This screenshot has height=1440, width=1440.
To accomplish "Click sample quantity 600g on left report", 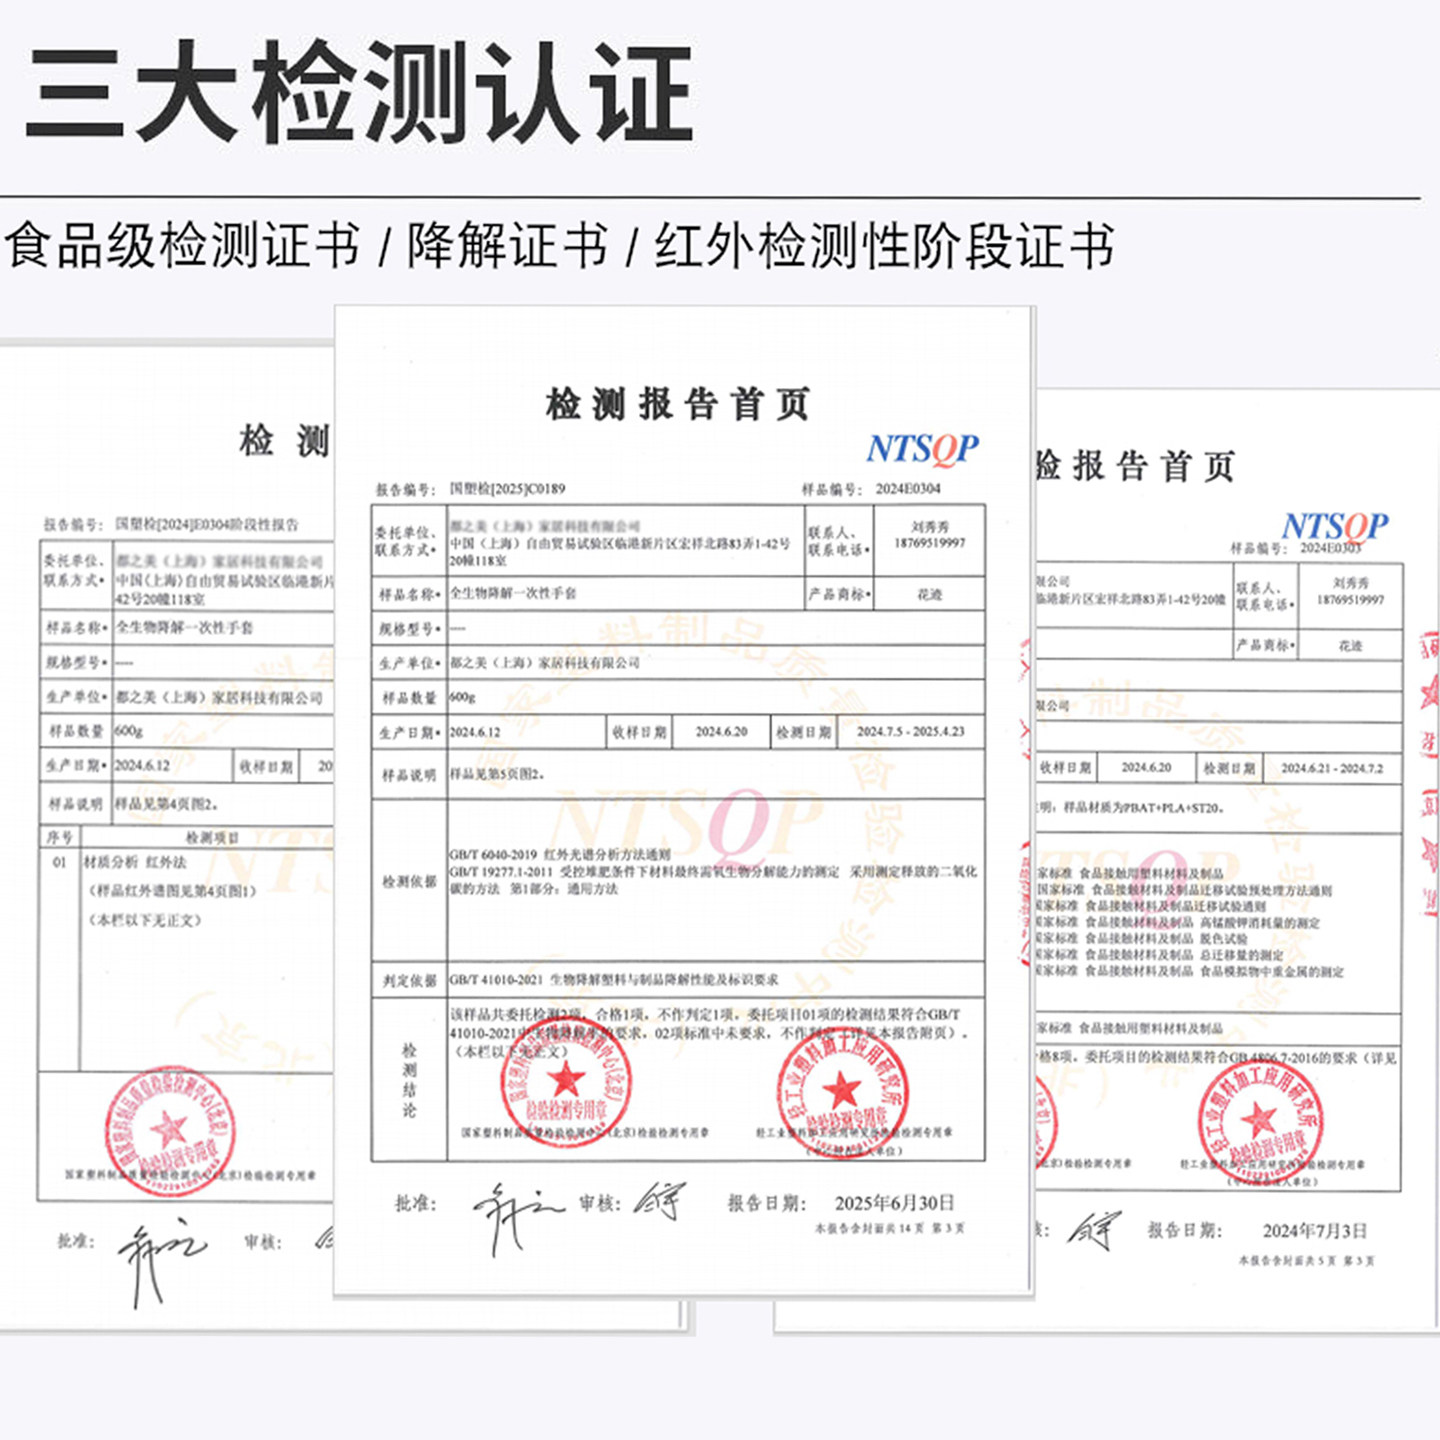I will 129,731.
